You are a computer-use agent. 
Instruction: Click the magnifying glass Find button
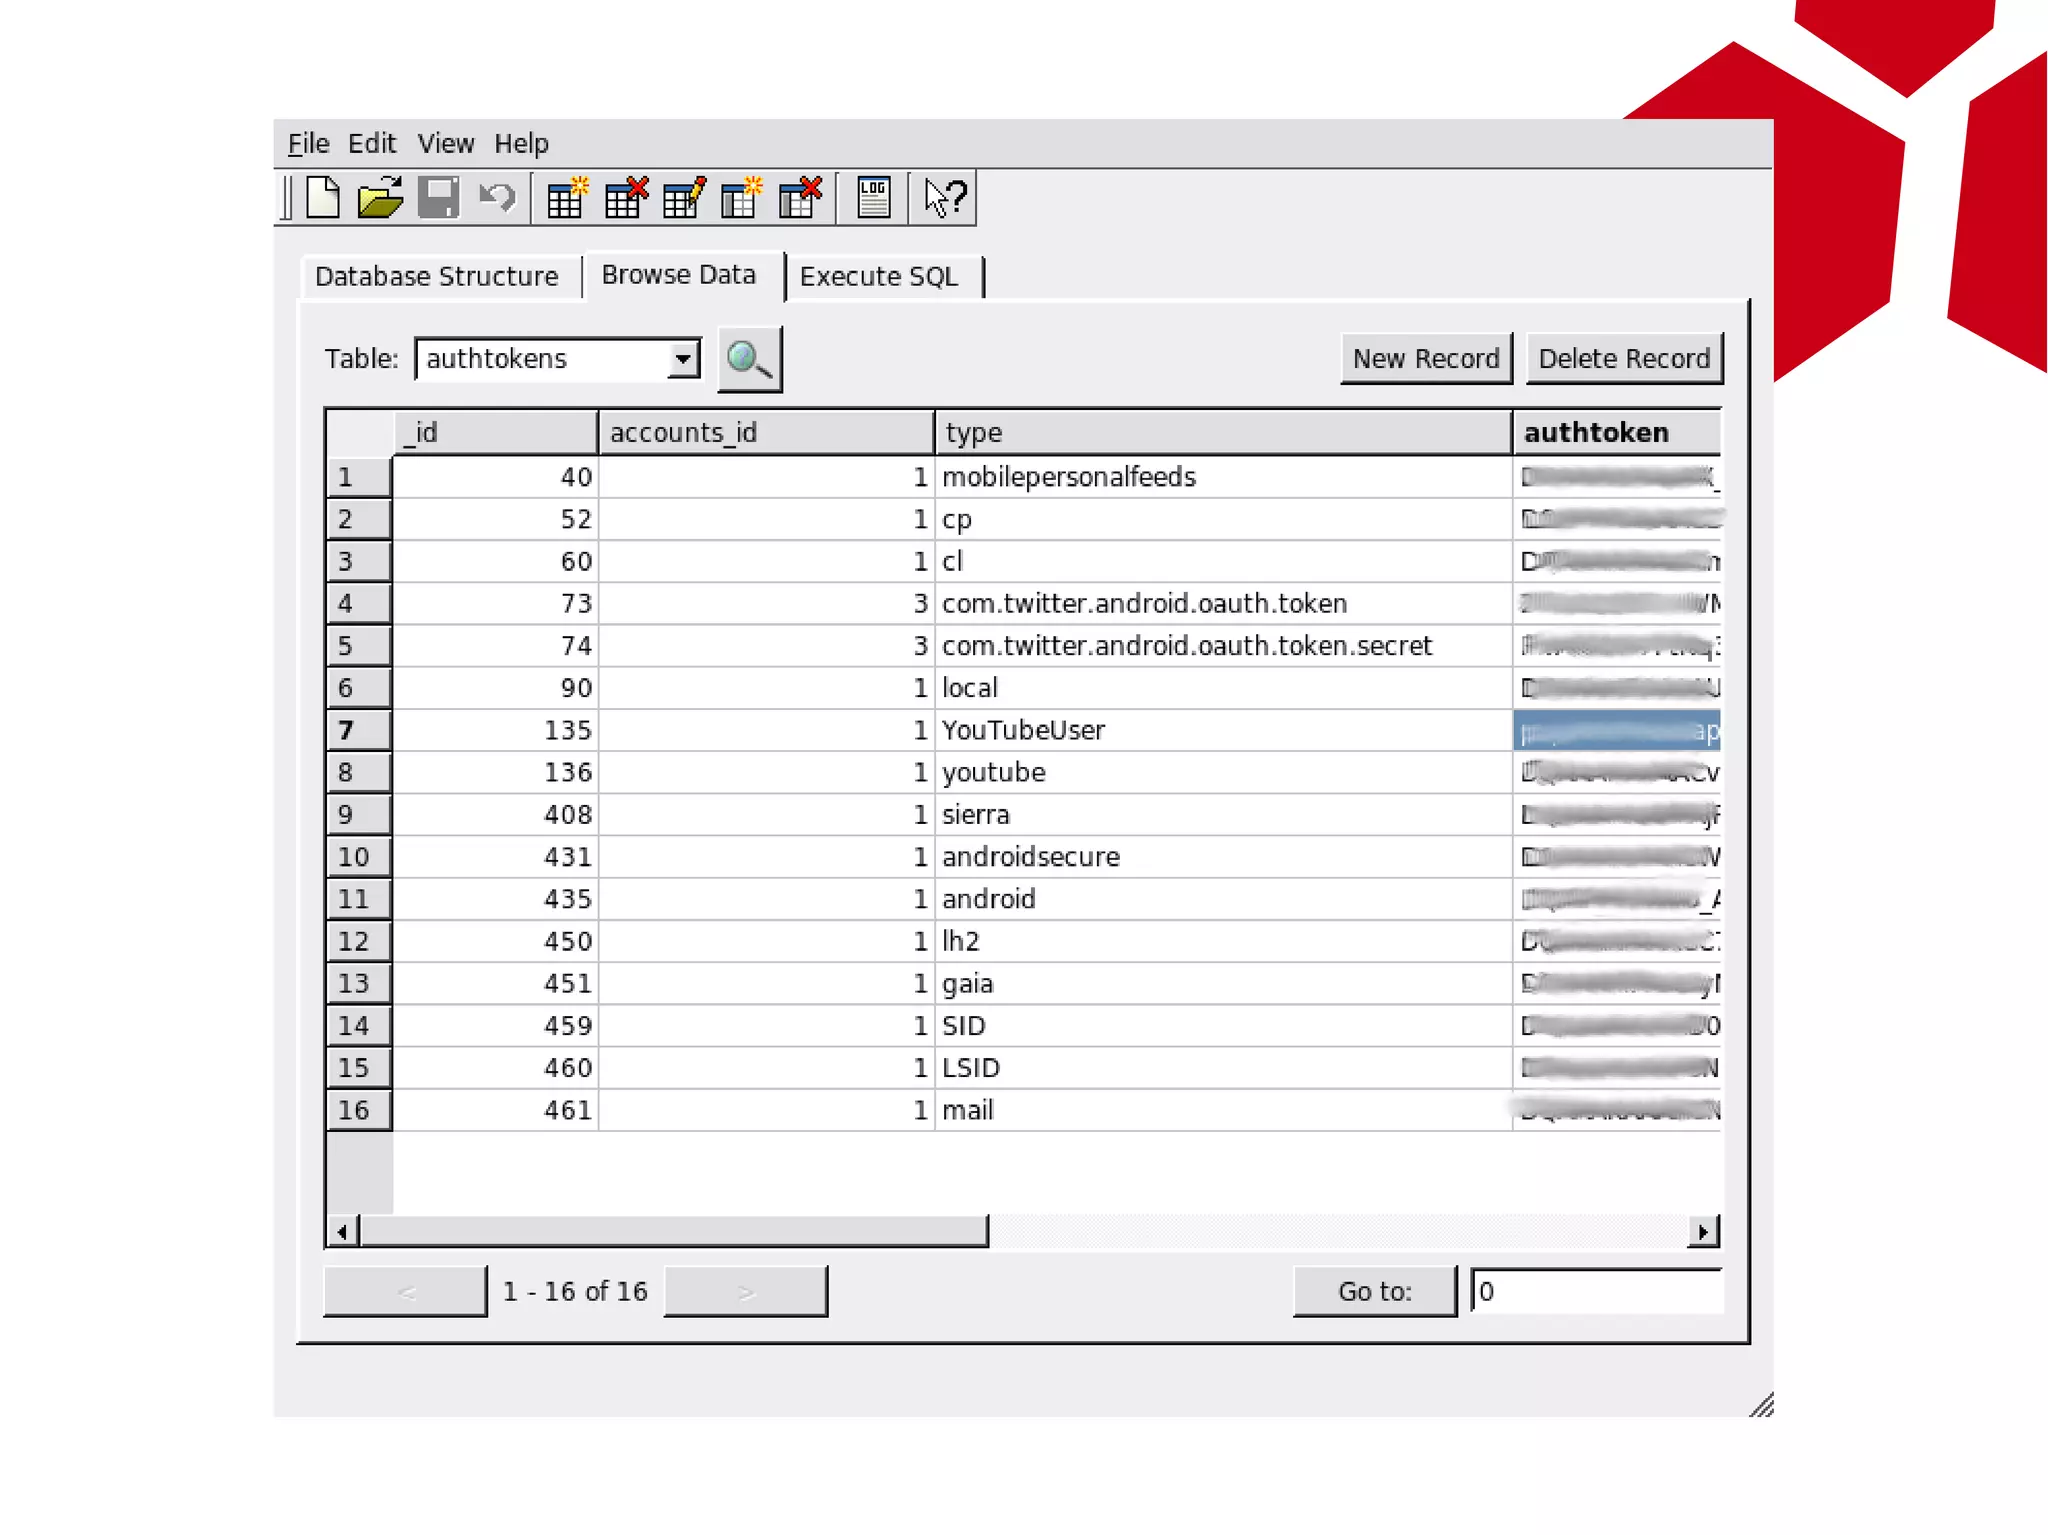coord(750,359)
